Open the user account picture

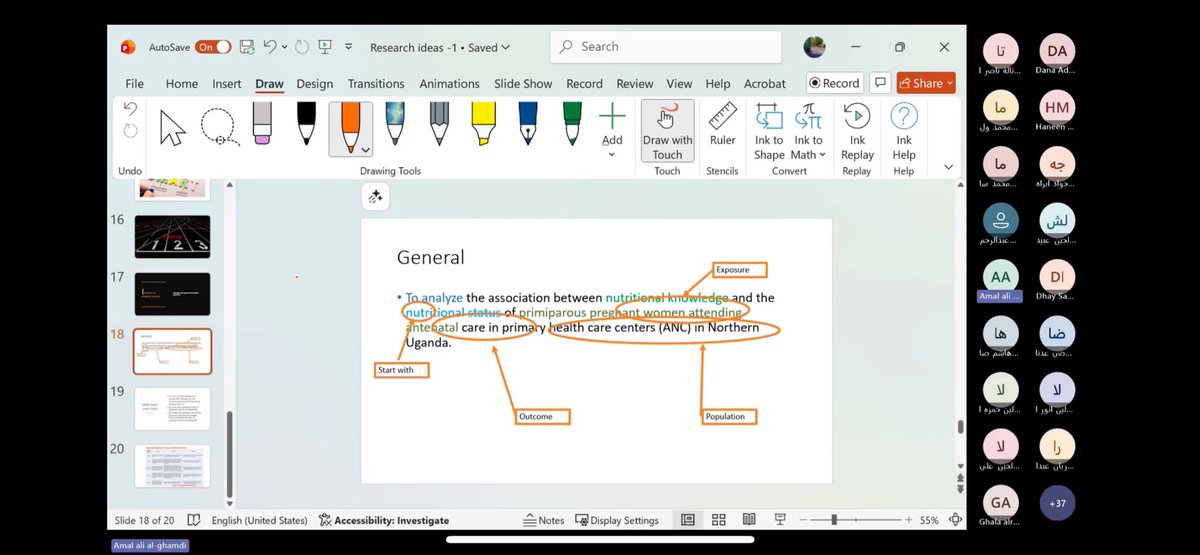pyautogui.click(x=815, y=47)
